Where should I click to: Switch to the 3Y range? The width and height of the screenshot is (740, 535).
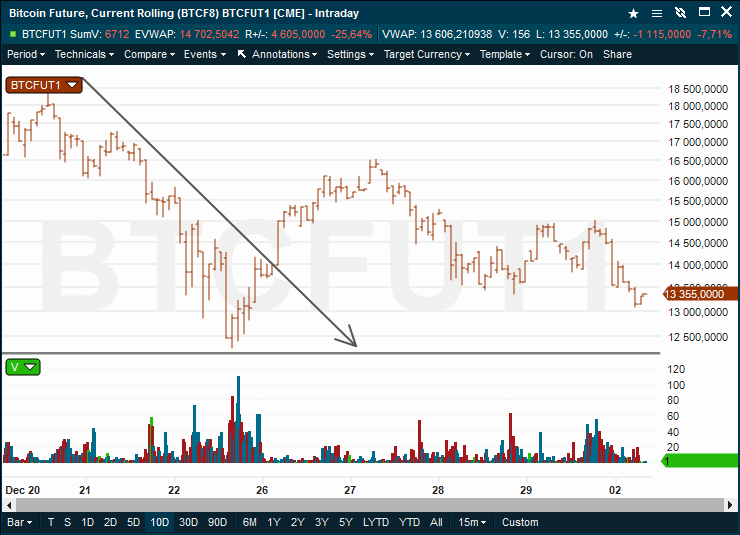(x=321, y=522)
